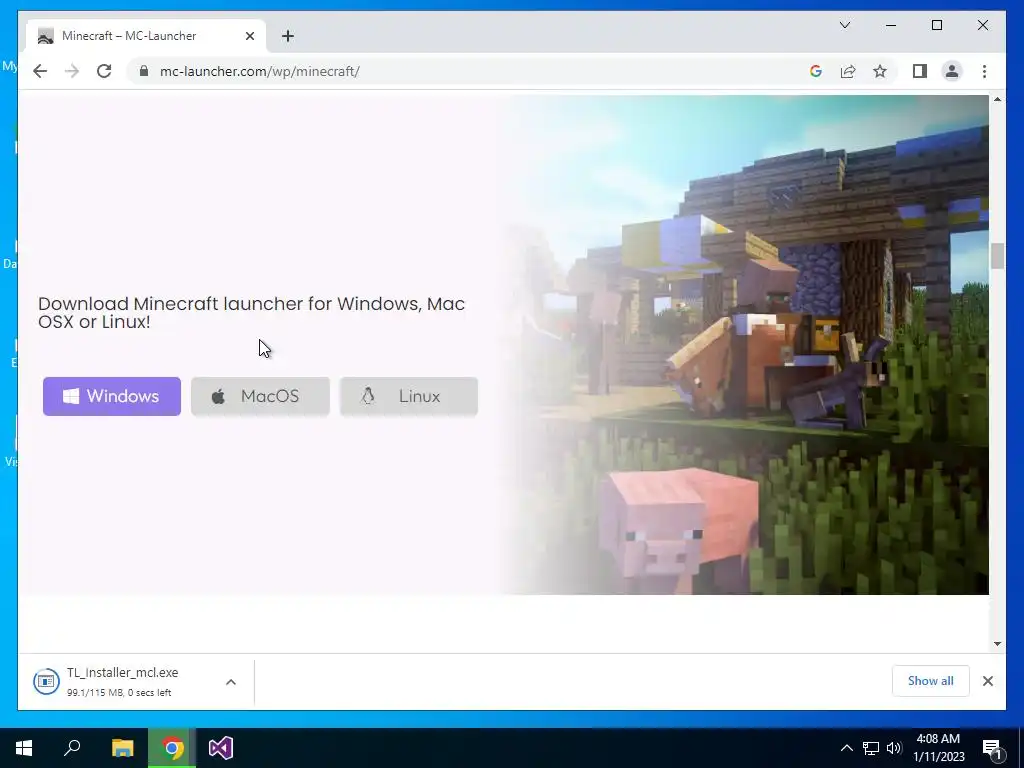
Task: Reload the mc-launcher page
Action: (104, 71)
